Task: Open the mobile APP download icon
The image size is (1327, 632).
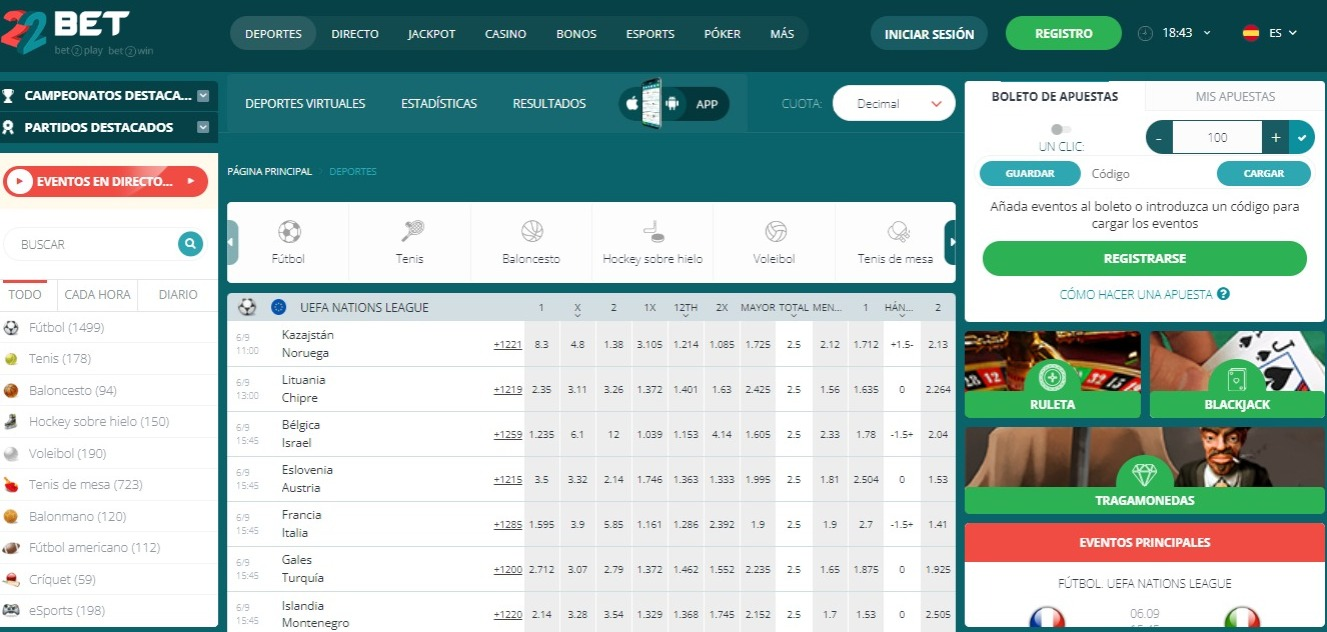Action: (x=672, y=103)
